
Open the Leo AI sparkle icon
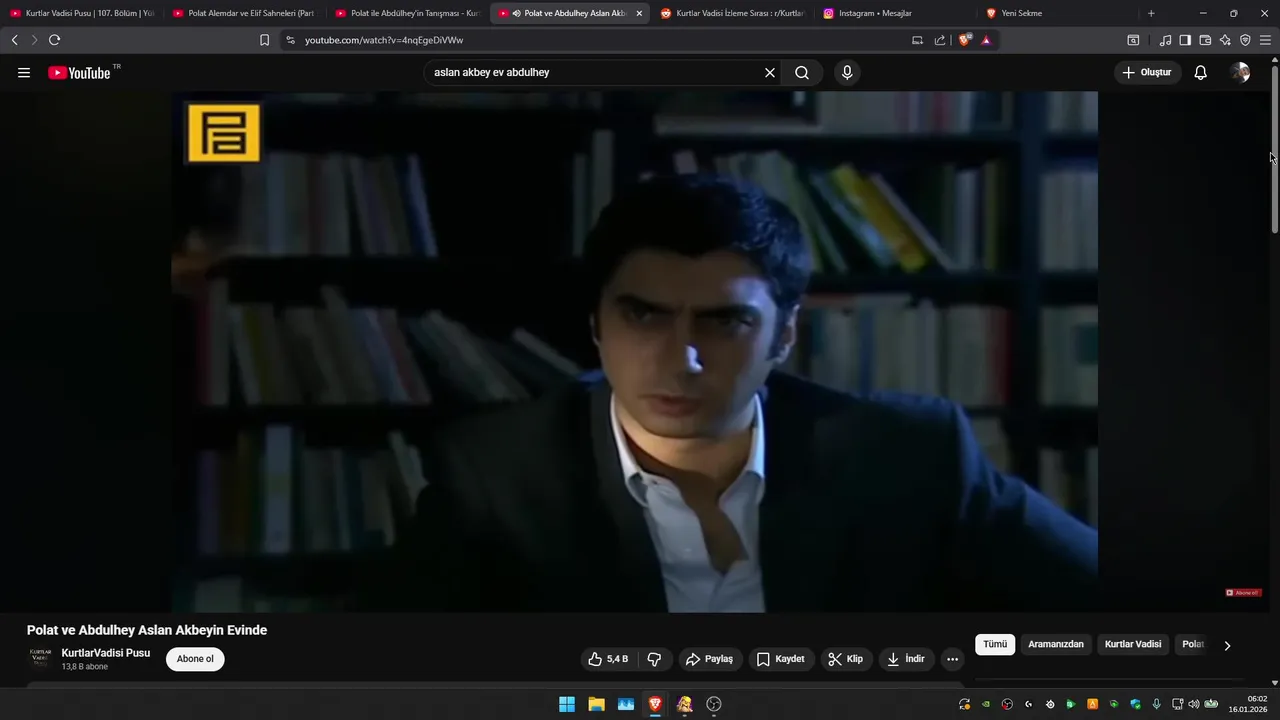click(1225, 40)
